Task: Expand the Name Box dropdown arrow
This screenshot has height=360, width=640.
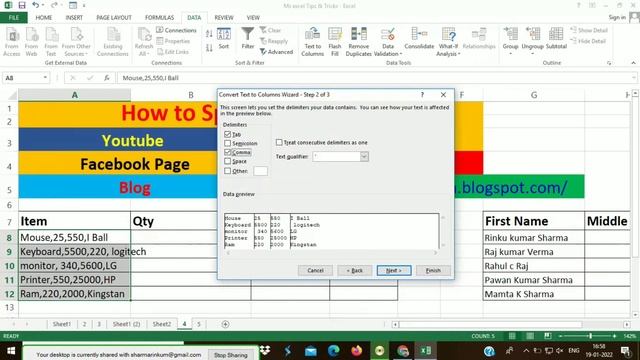Action: coord(45,78)
